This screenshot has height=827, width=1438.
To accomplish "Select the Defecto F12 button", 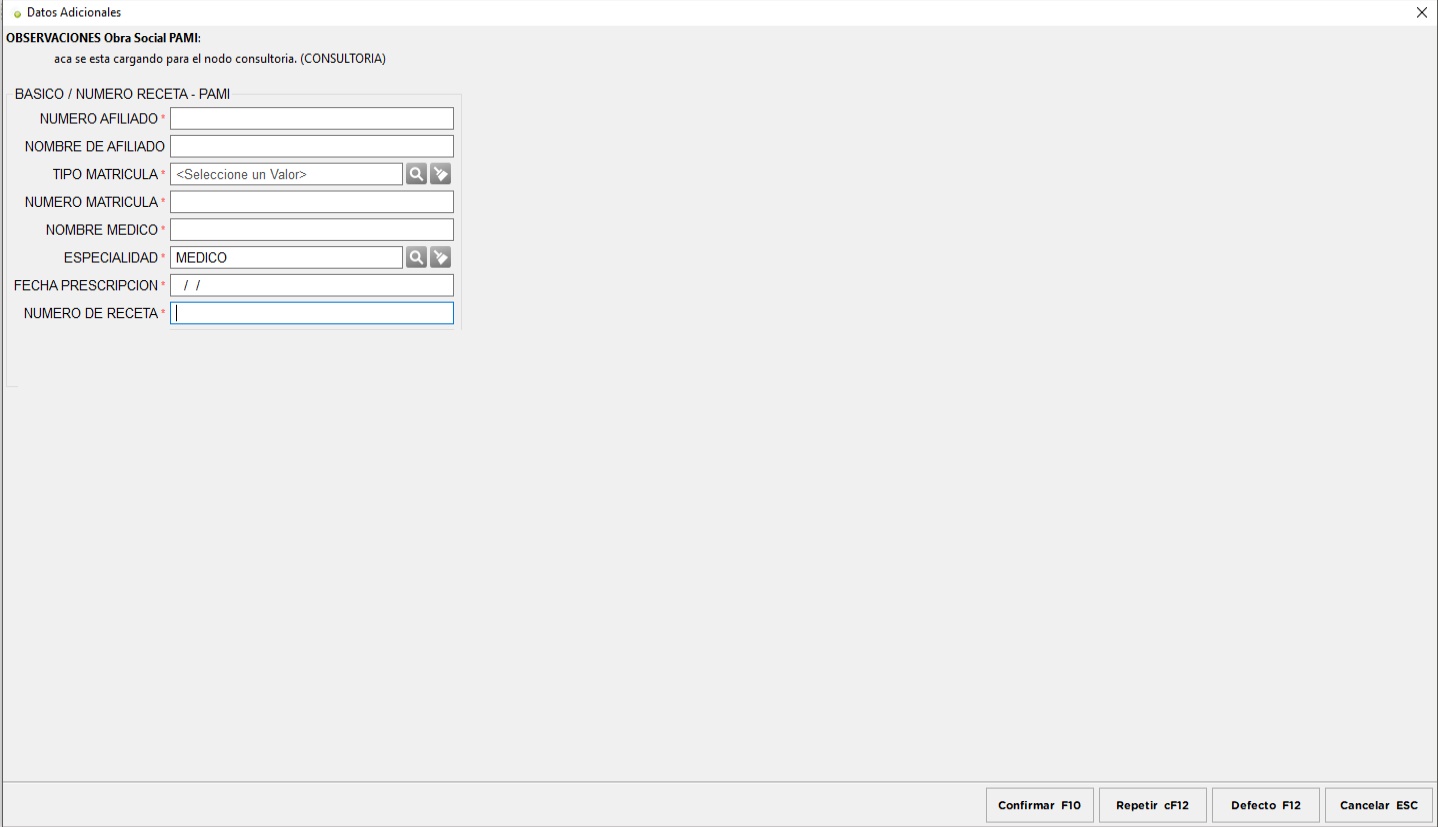I will (1265, 805).
